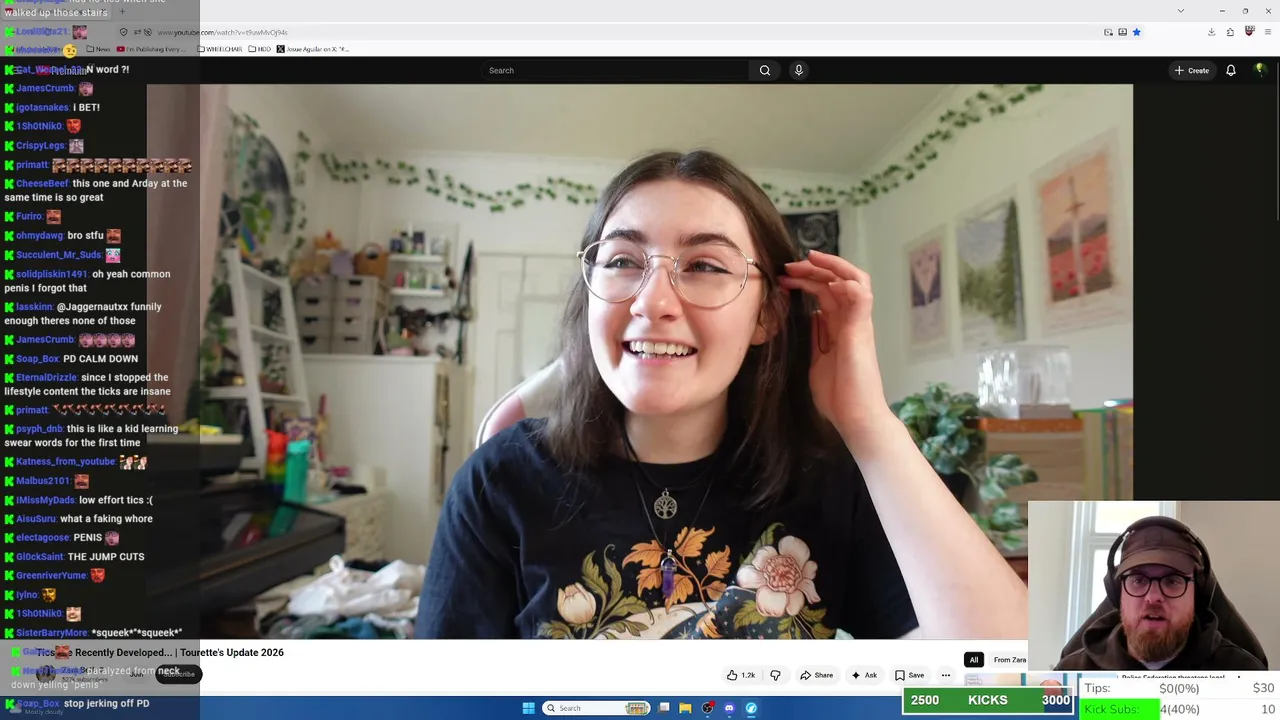Expand the browser tab list chevron

[x=1181, y=11]
